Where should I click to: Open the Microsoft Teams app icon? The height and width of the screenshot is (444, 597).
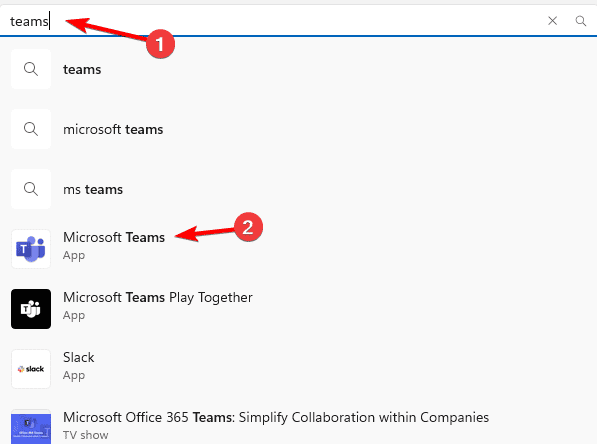tap(31, 249)
